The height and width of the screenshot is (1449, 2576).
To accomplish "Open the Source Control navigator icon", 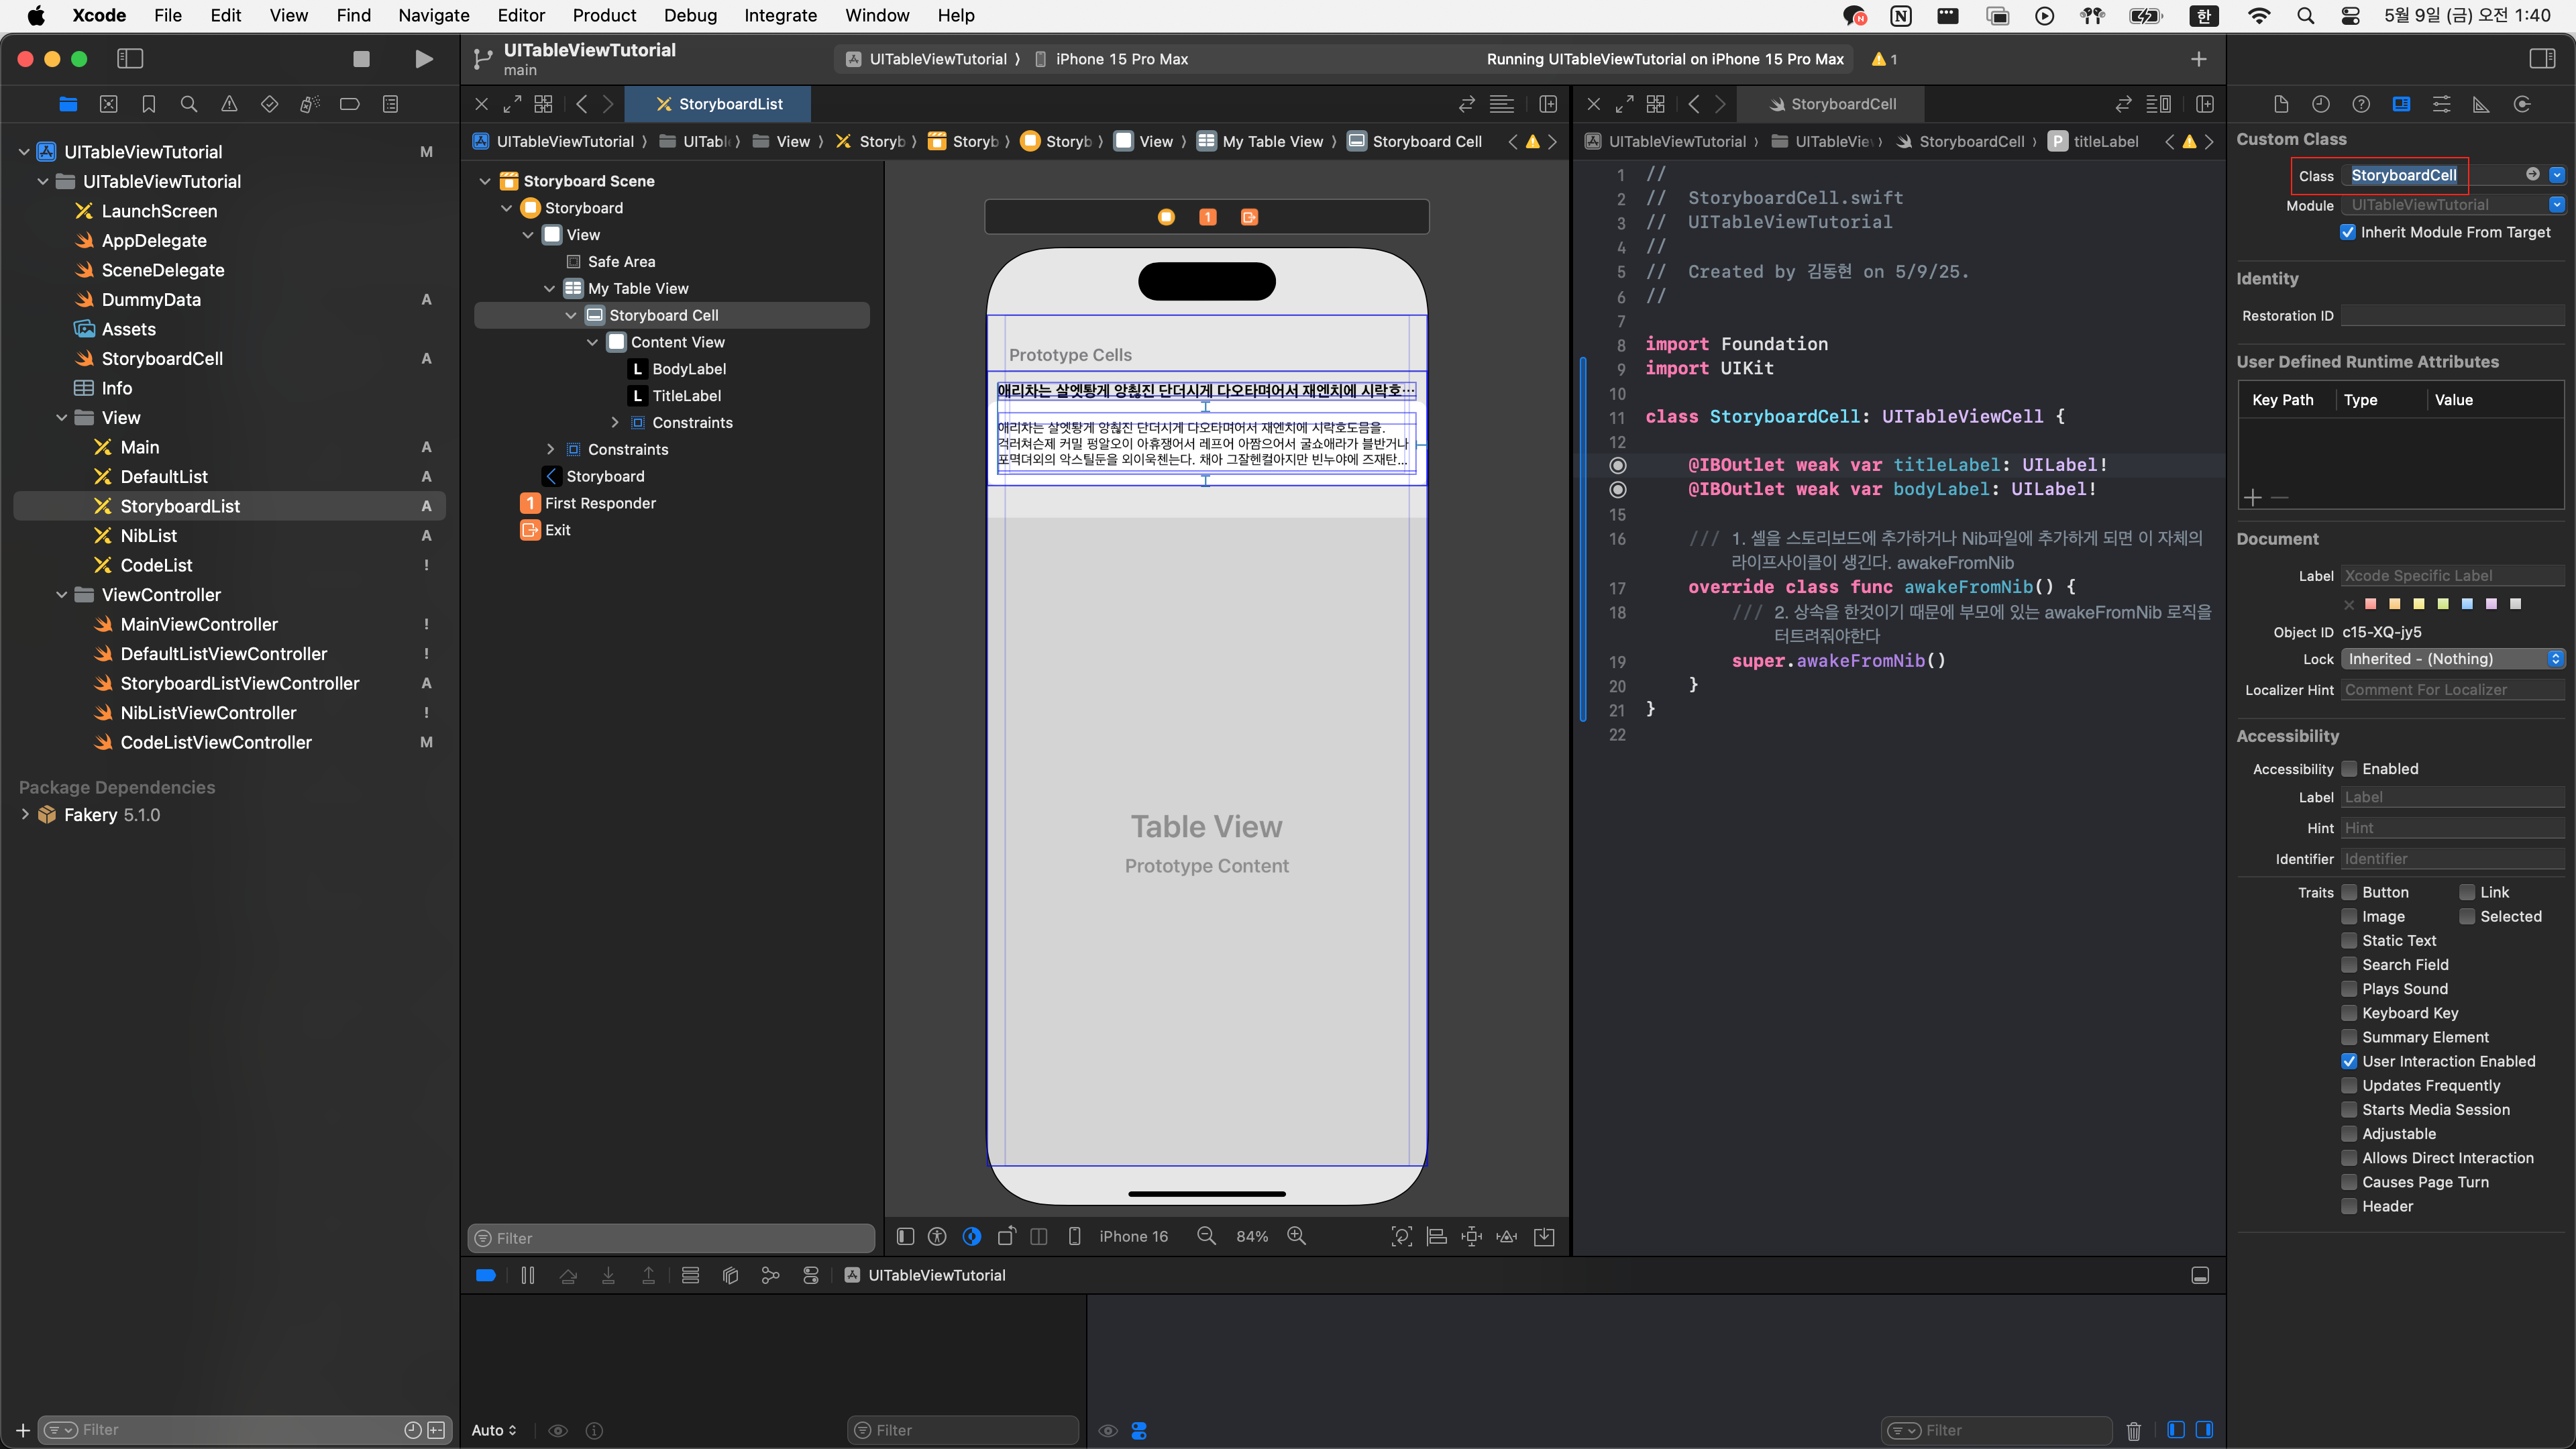I will 109,104.
